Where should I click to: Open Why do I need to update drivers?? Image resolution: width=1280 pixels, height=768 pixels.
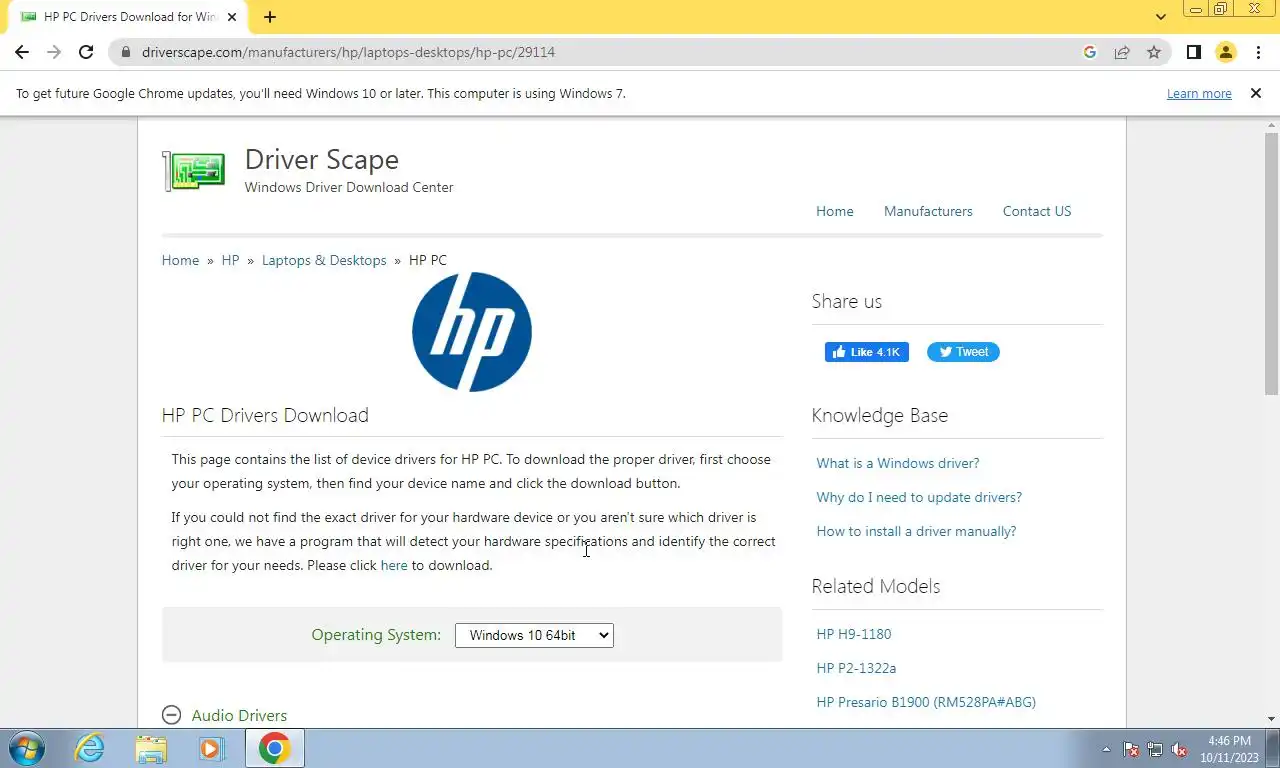click(919, 497)
